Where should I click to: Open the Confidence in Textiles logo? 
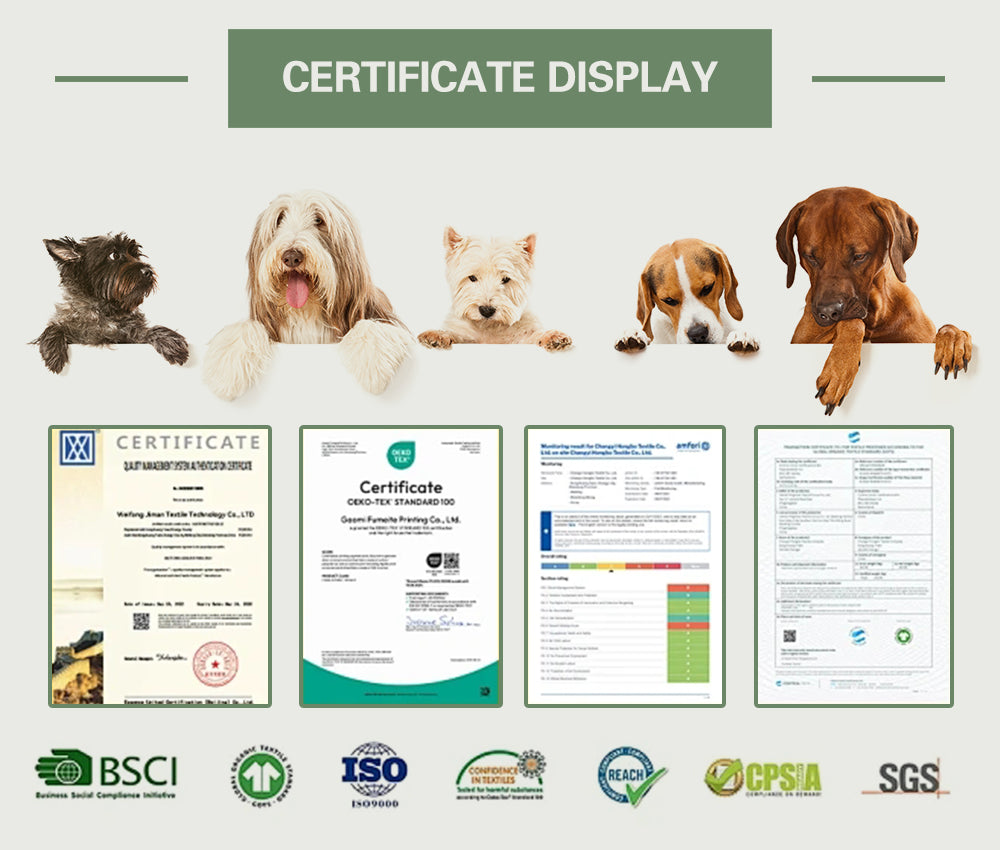coord(500,775)
